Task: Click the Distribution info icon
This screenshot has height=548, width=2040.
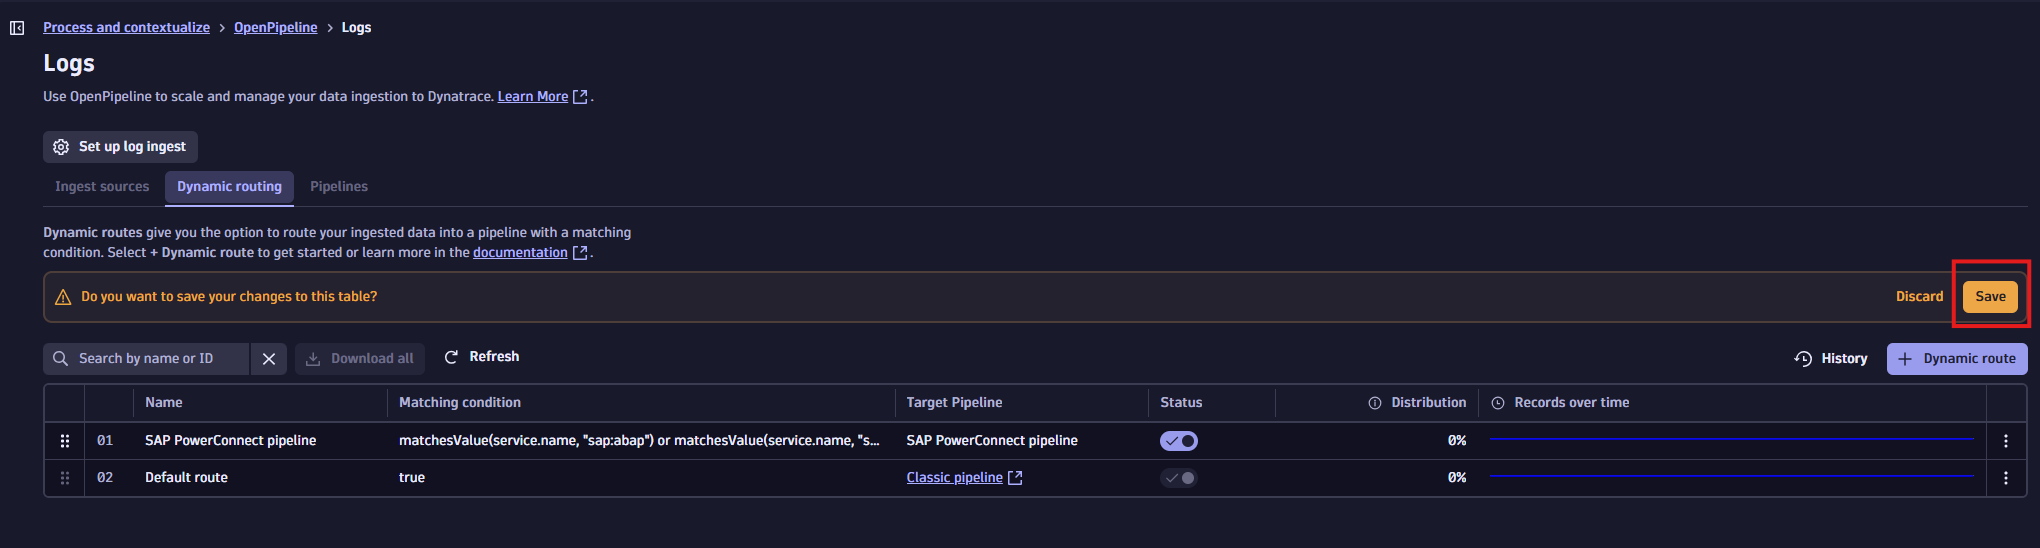Action: tap(1375, 403)
